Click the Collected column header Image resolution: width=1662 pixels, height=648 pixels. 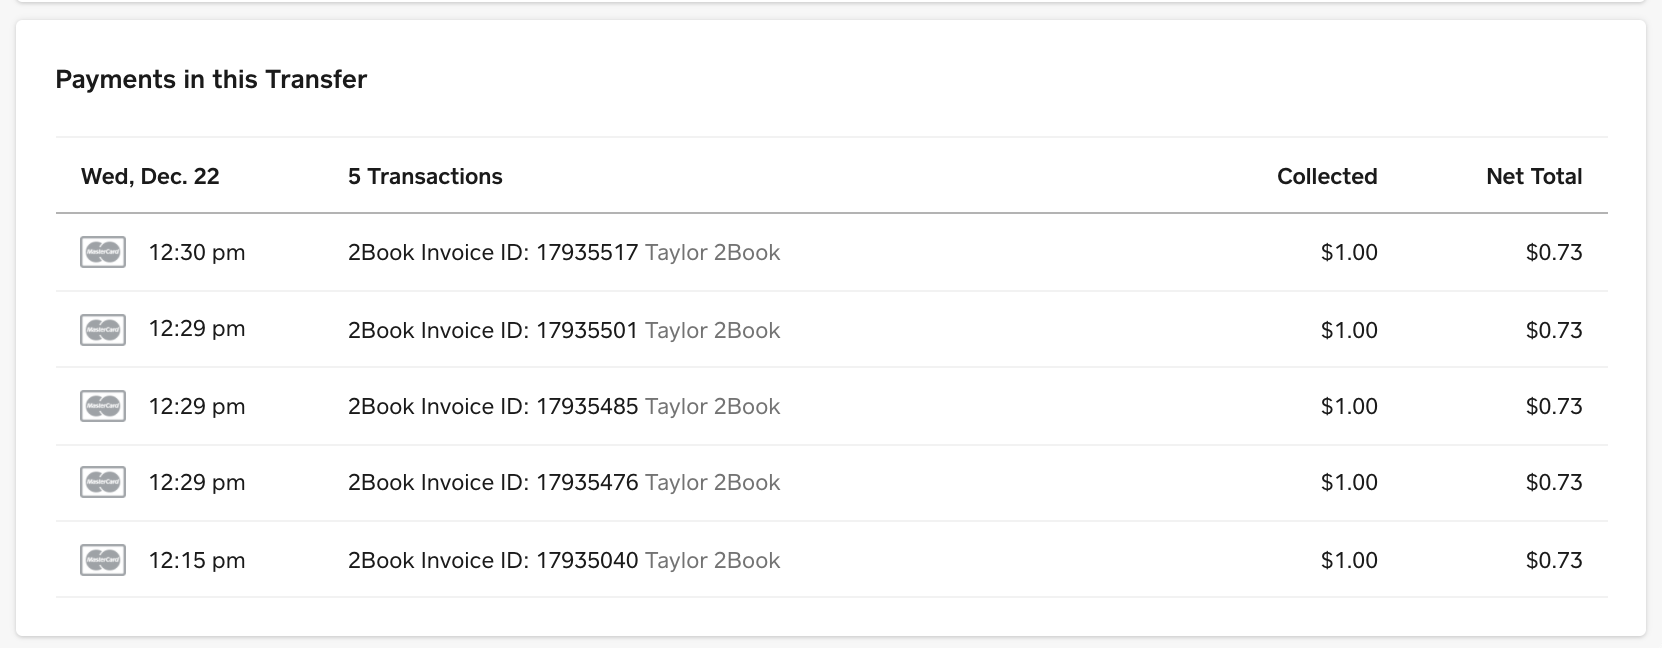[x=1327, y=176]
